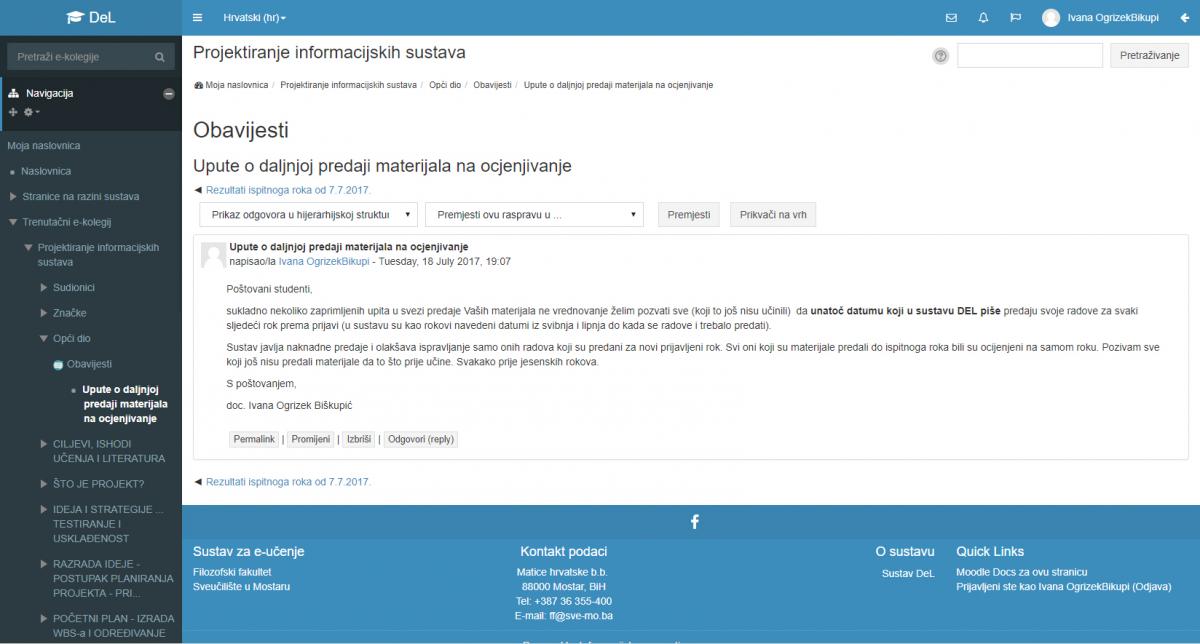The height and width of the screenshot is (644, 1200).
Task: Open Naslovnica in the navigation sidebar
Action: click(x=45, y=171)
